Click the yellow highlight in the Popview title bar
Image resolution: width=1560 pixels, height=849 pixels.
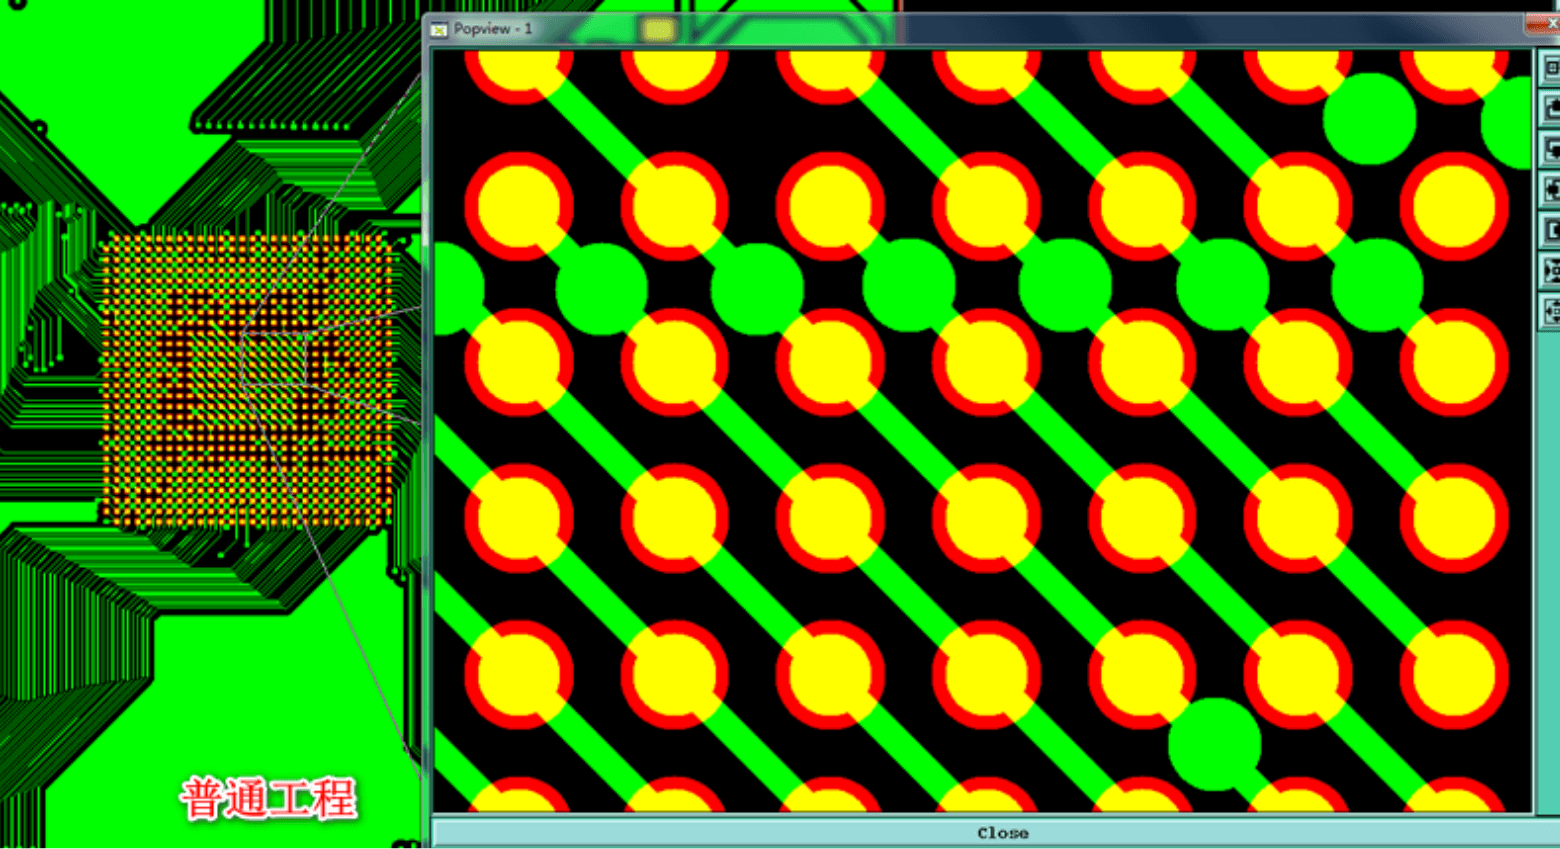(658, 30)
